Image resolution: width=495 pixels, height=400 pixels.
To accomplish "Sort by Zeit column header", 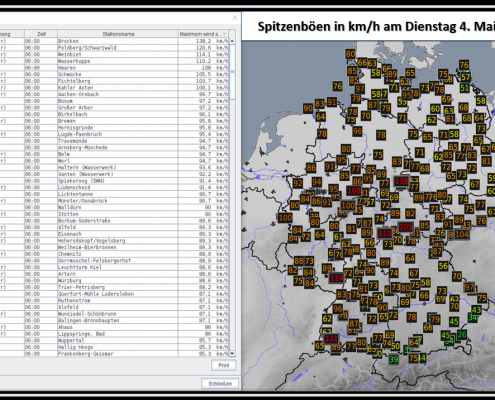I will point(41,34).
